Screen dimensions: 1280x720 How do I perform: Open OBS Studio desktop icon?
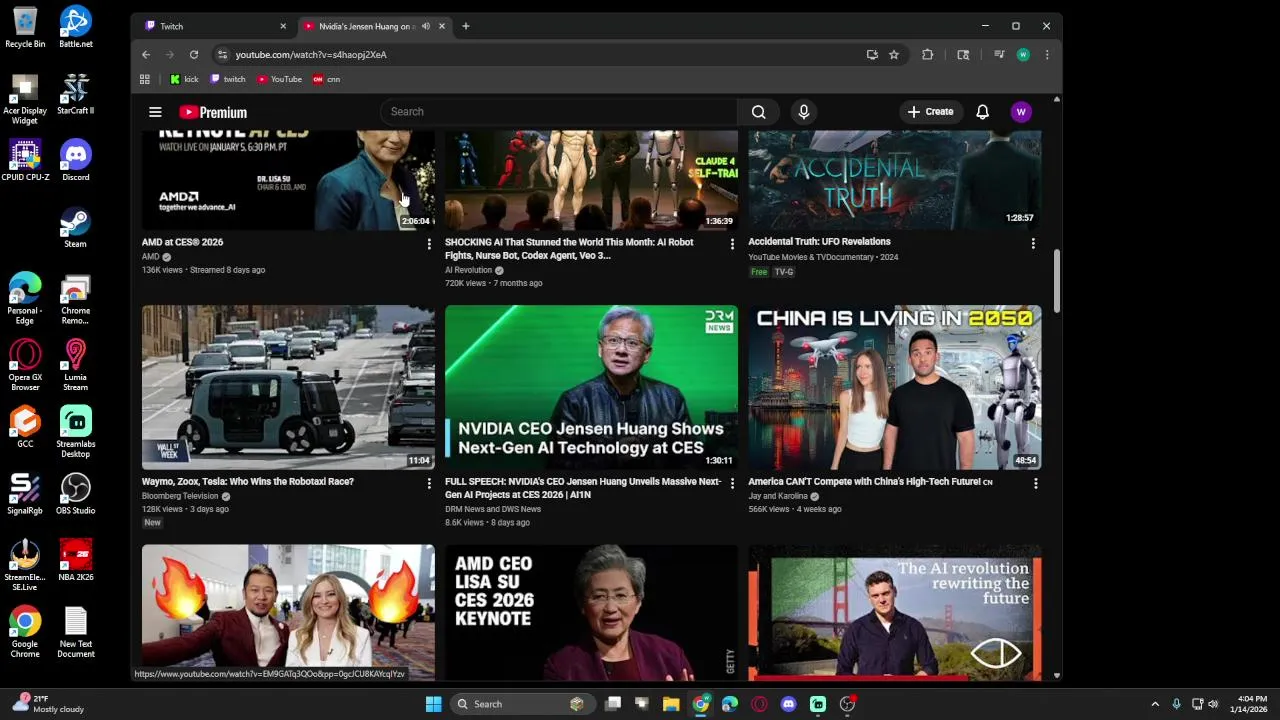tap(75, 494)
